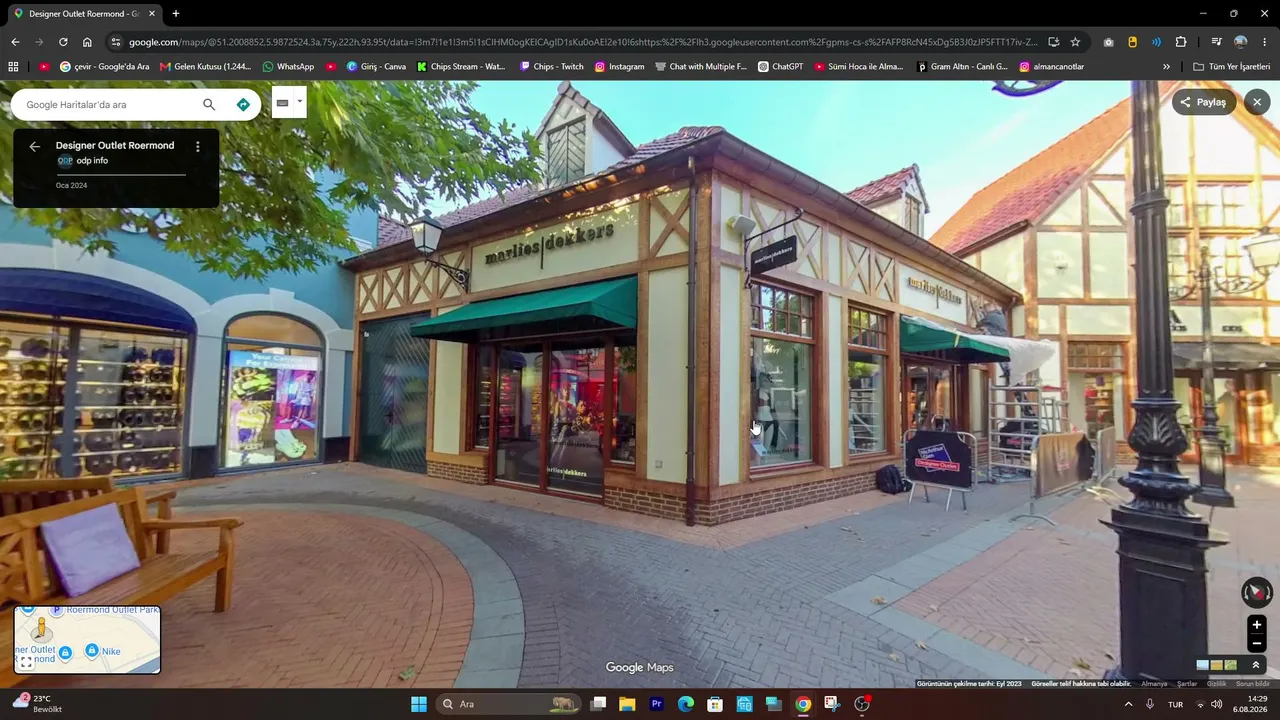The width and height of the screenshot is (1280, 720).
Task: Open the Sümi Hoca ile Alma... bookmark
Action: pyautogui.click(x=858, y=67)
